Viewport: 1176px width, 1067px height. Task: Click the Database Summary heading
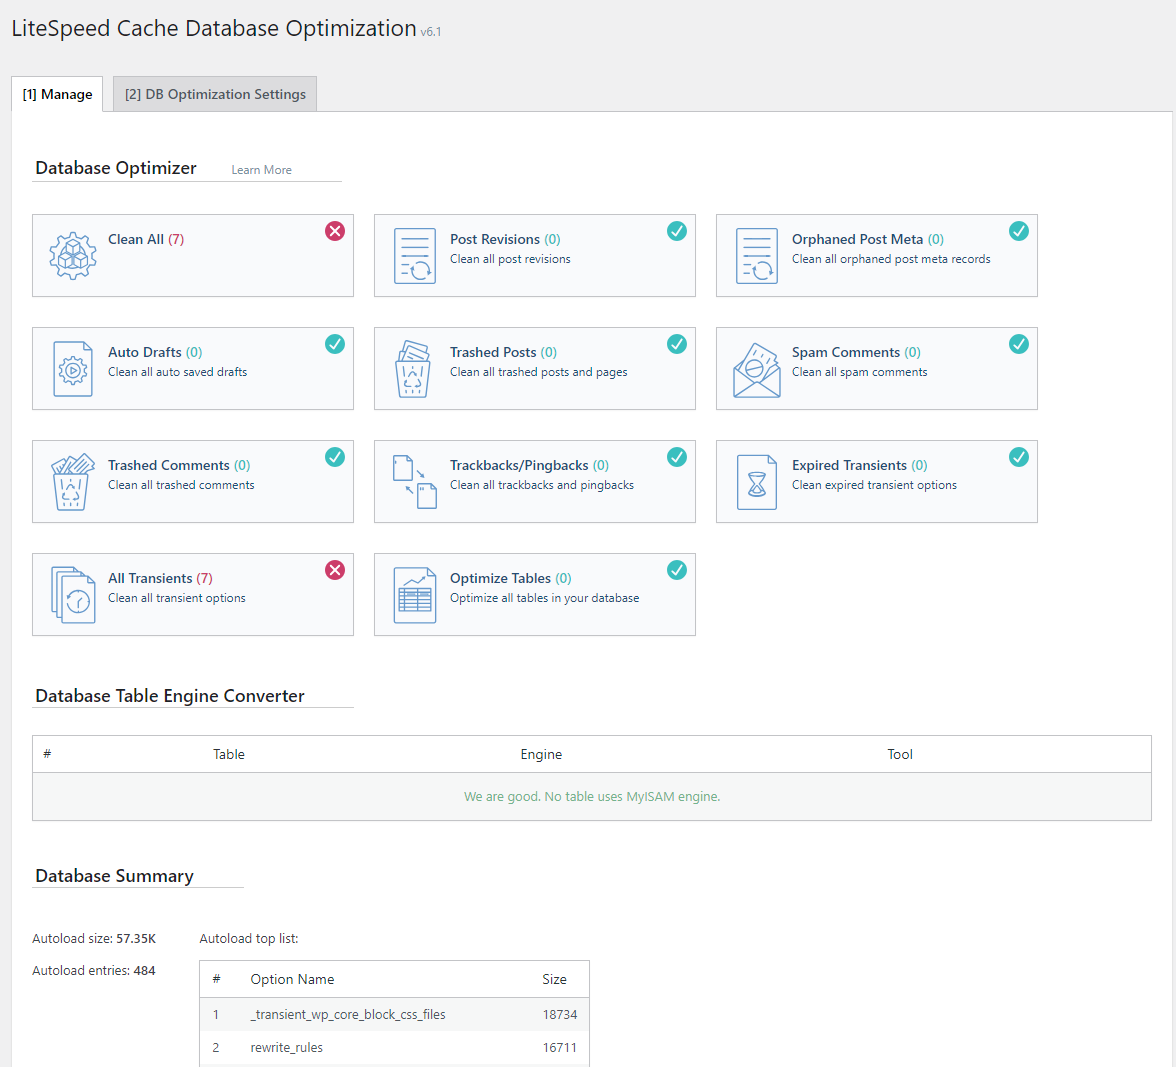(x=115, y=876)
